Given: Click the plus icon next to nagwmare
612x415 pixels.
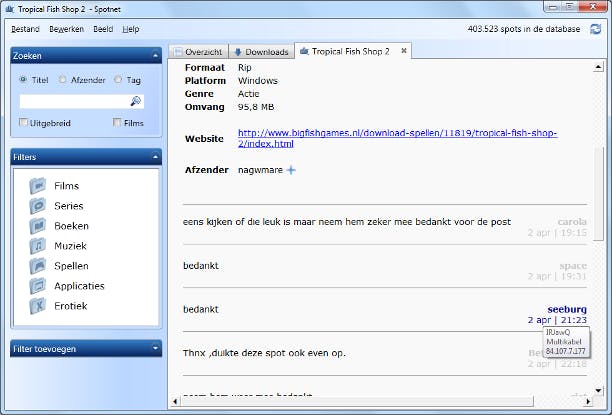Looking at the screenshot, I should pos(291,170).
